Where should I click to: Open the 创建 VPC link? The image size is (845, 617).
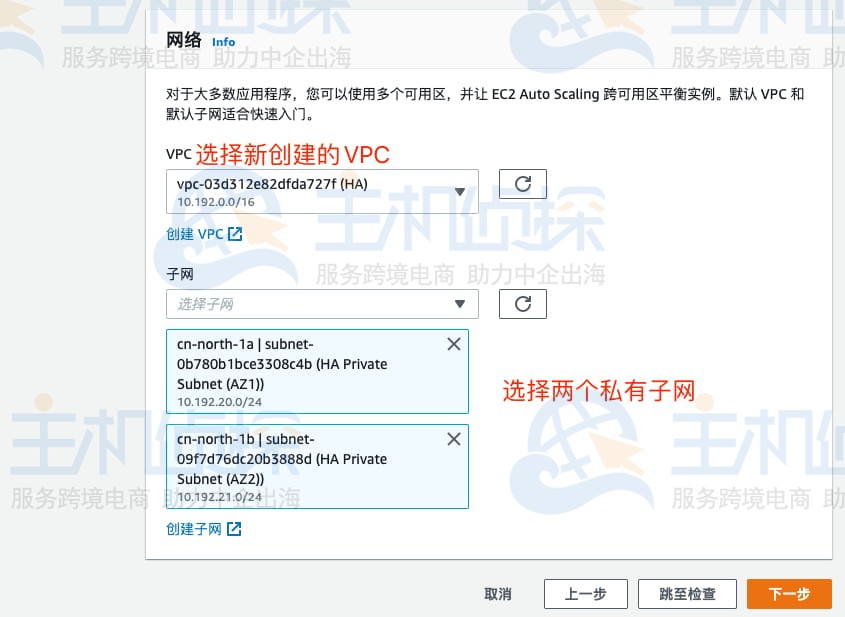[x=195, y=233]
